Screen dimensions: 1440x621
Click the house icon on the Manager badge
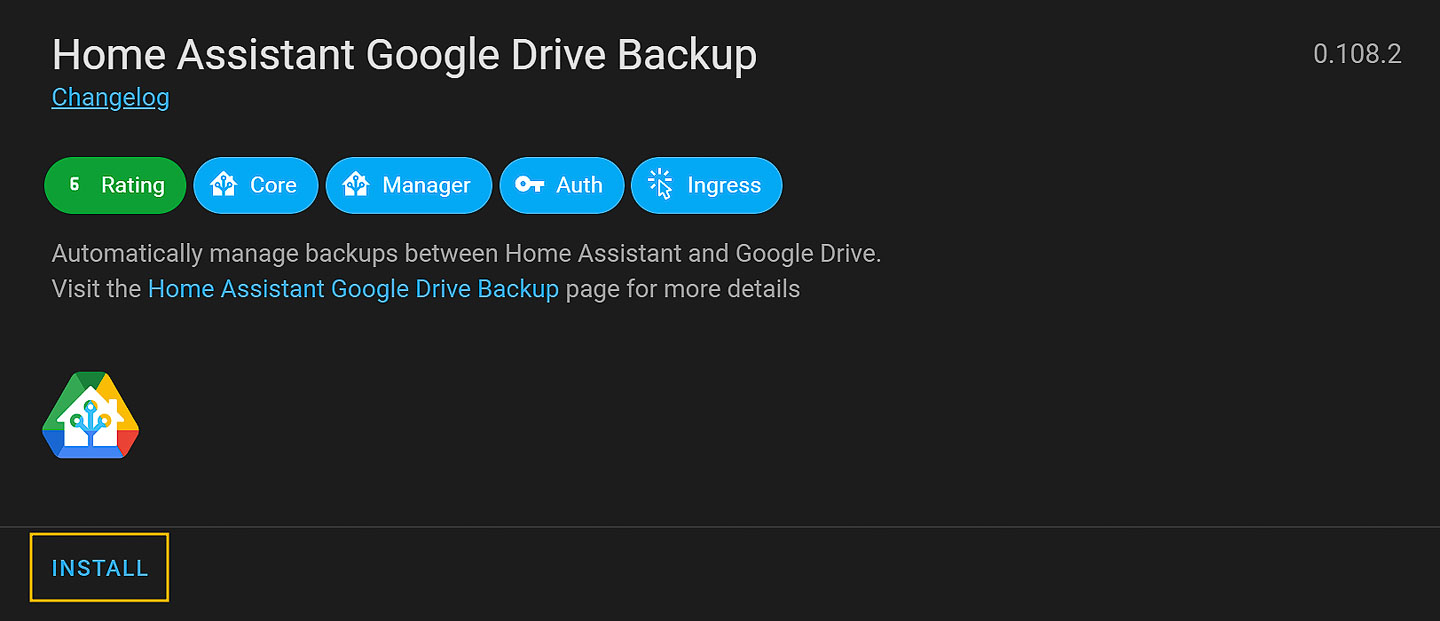pos(356,184)
